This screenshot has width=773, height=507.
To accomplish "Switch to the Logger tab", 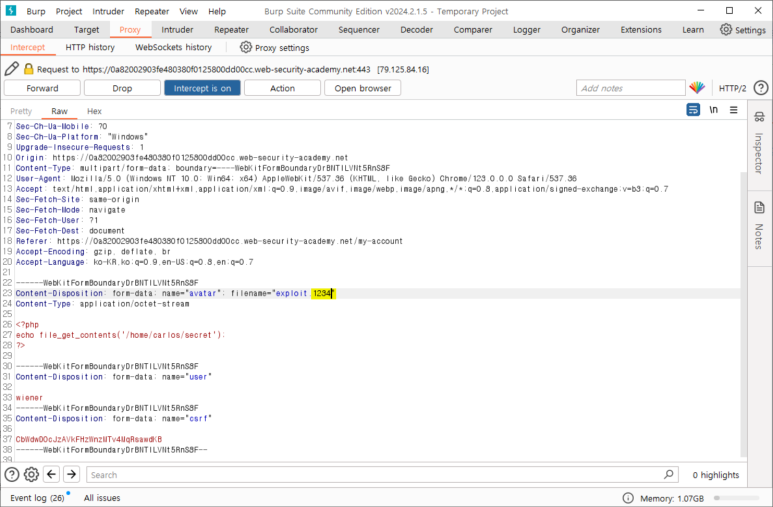I will tap(527, 30).
